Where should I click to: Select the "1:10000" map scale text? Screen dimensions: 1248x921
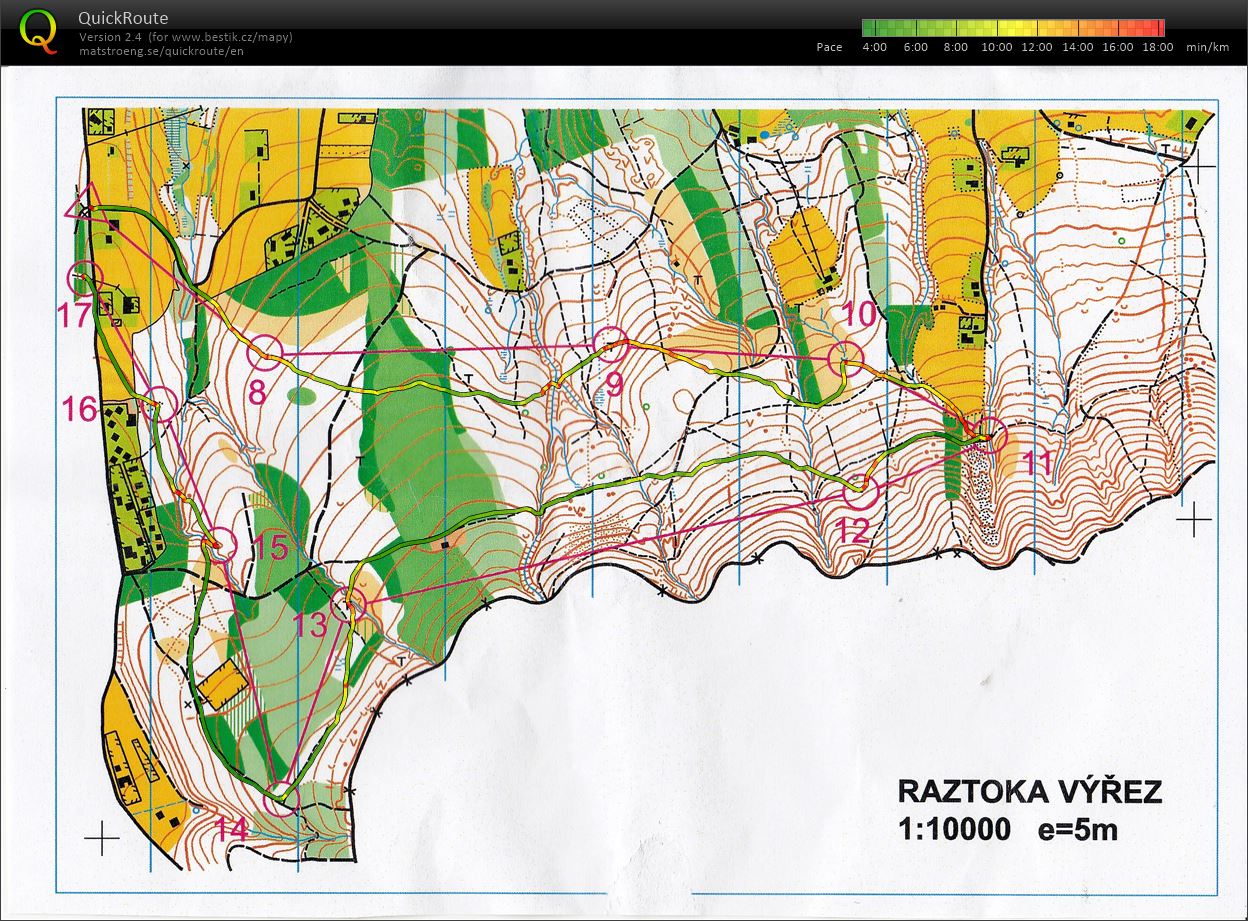[954, 830]
